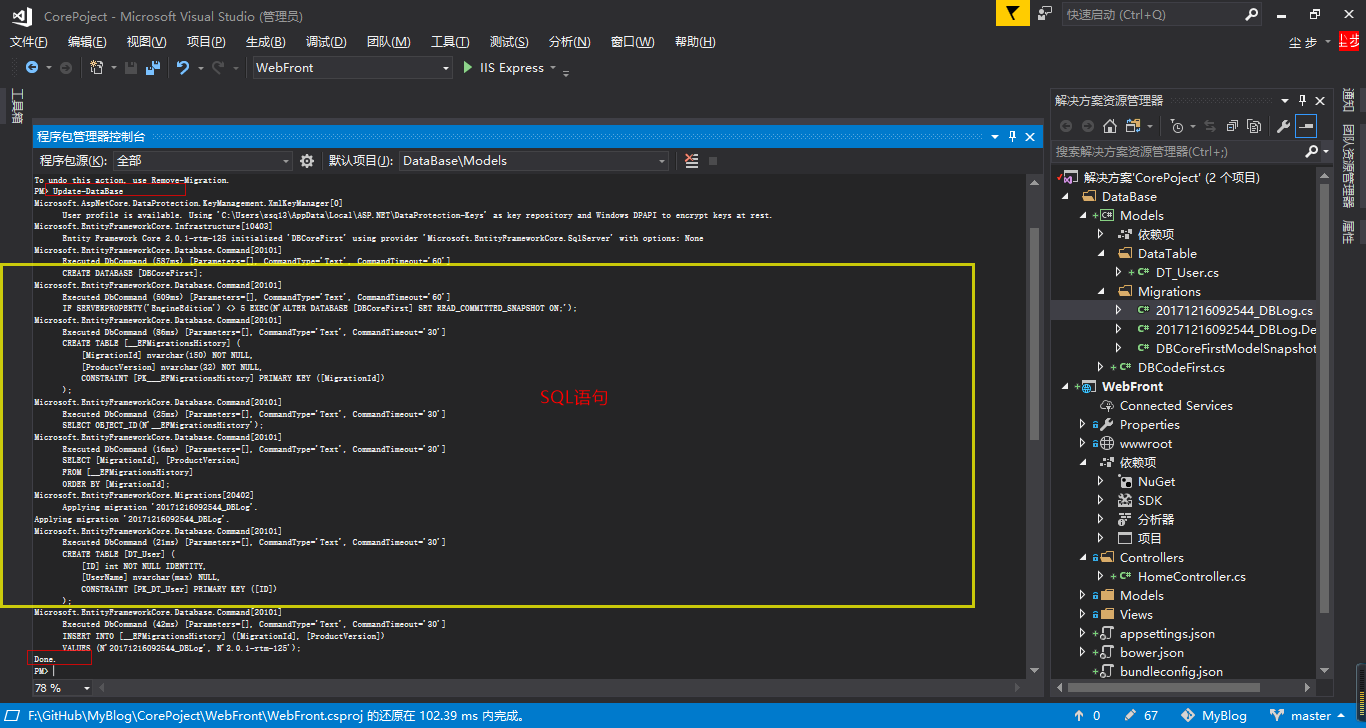This screenshot has height=728, width=1366.
Task: Open the 团队(M) menu
Action: (x=388, y=42)
